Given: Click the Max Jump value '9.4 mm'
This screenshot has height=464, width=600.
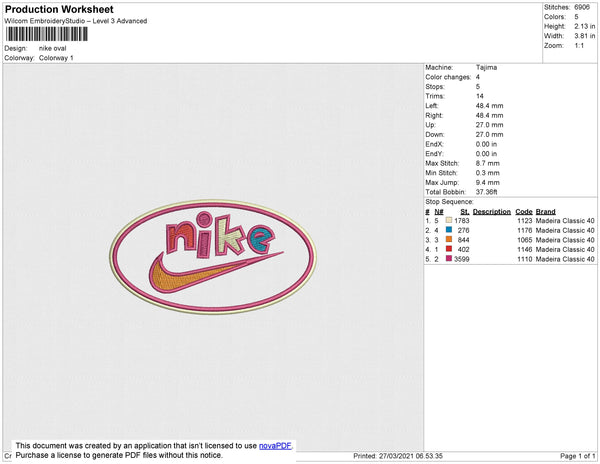Looking at the screenshot, I should pos(488,182).
